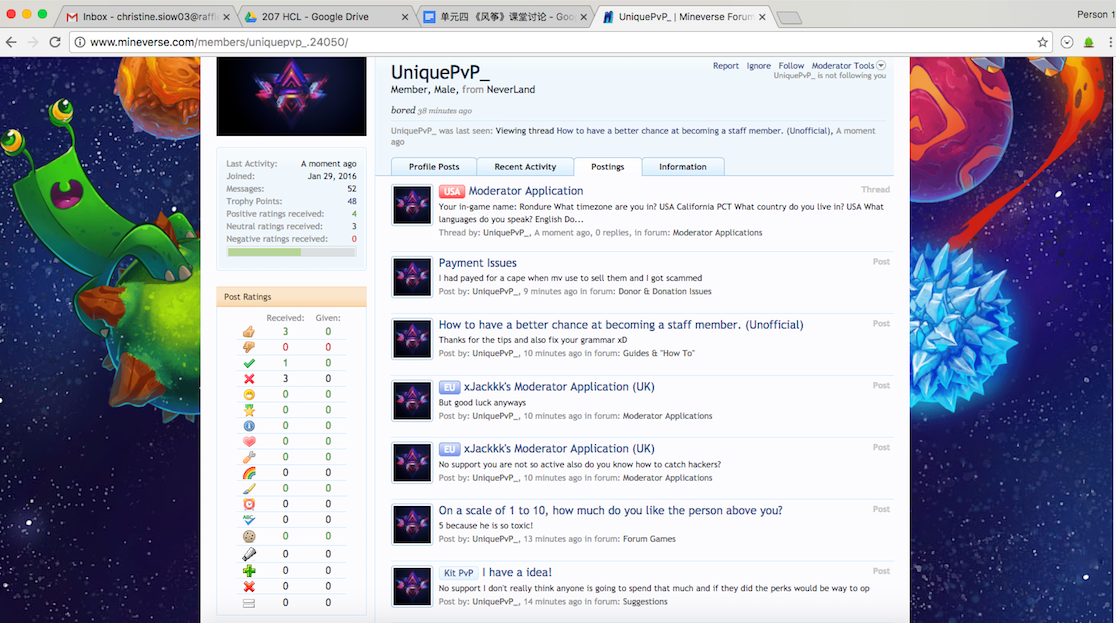Click the USA prefix tag on Moderator Application
The width and height of the screenshot is (1116, 623).
451,191
